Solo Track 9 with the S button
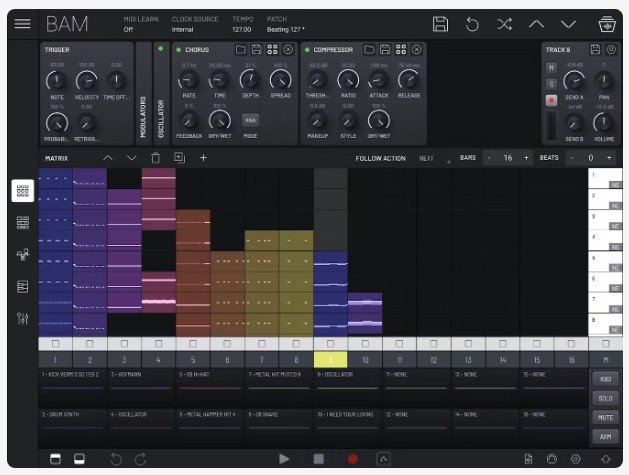This screenshot has height=475, width=629. tap(551, 84)
